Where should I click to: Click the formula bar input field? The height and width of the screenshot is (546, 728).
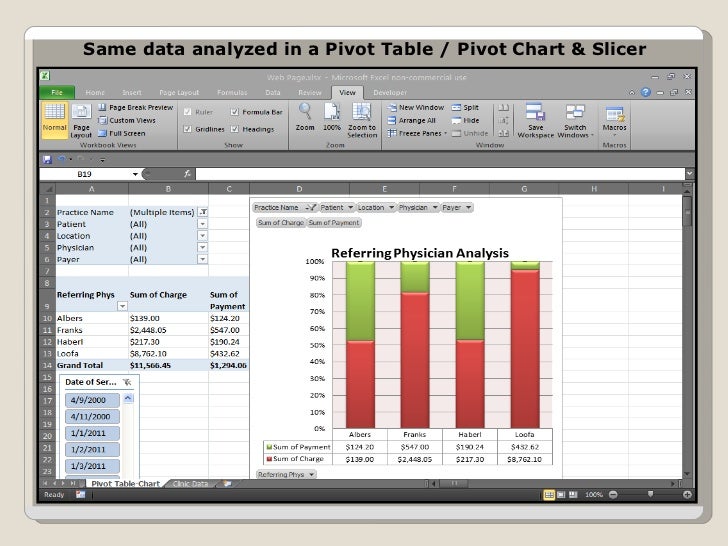pos(439,174)
